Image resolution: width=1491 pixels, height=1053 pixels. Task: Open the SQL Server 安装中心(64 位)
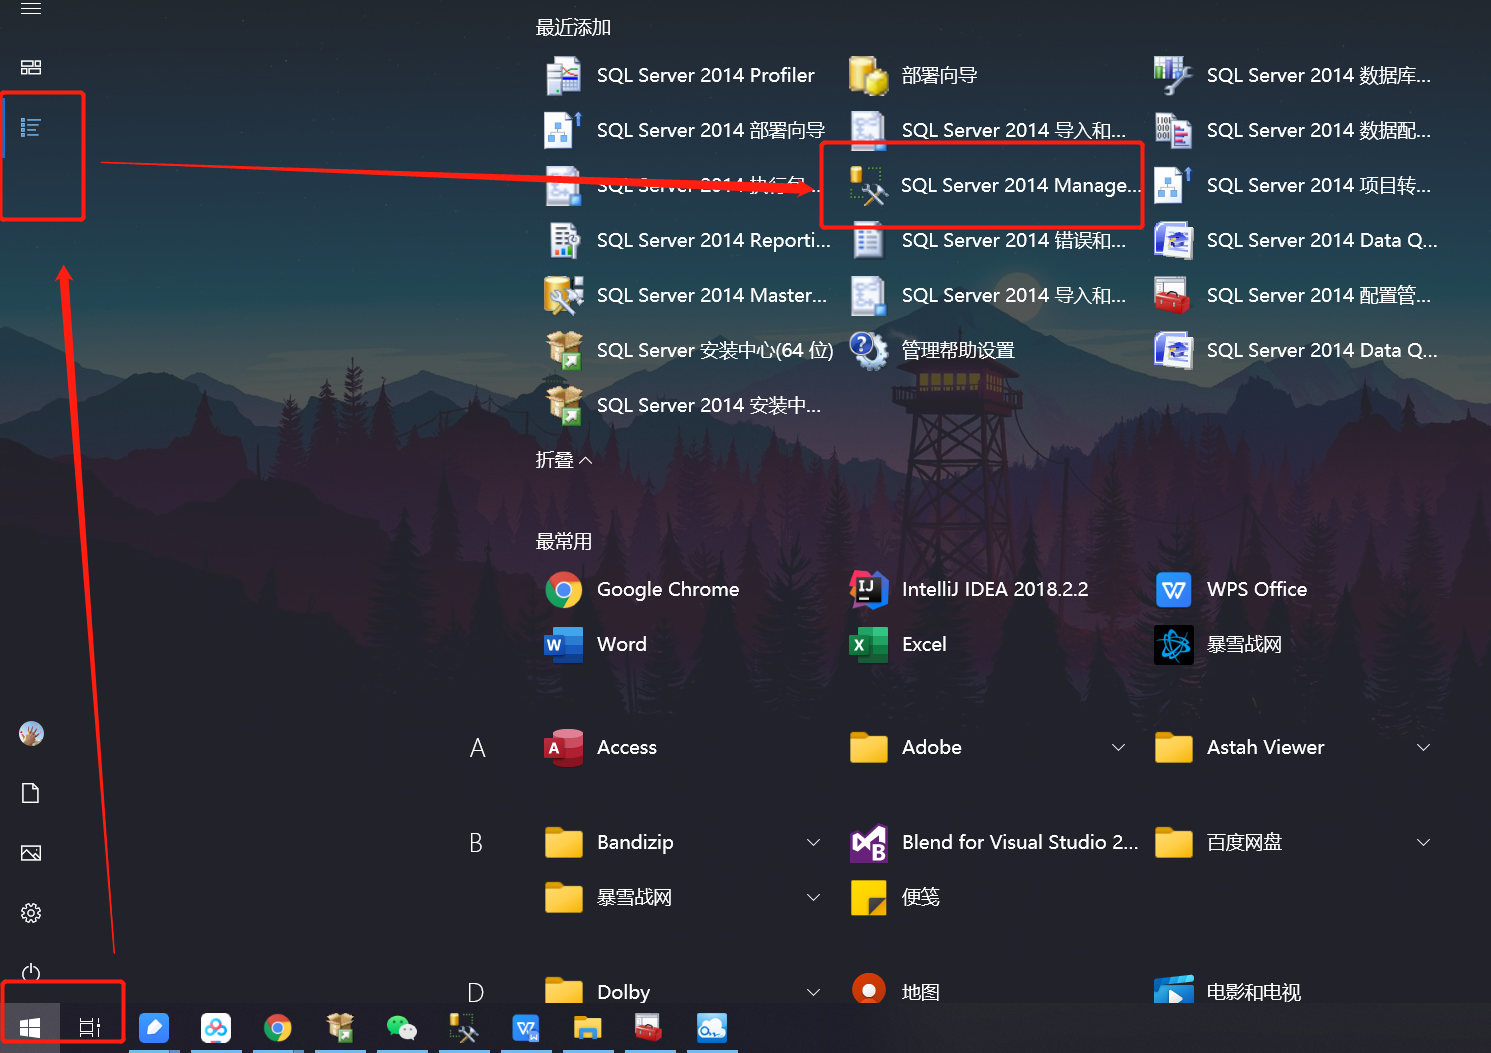(713, 350)
